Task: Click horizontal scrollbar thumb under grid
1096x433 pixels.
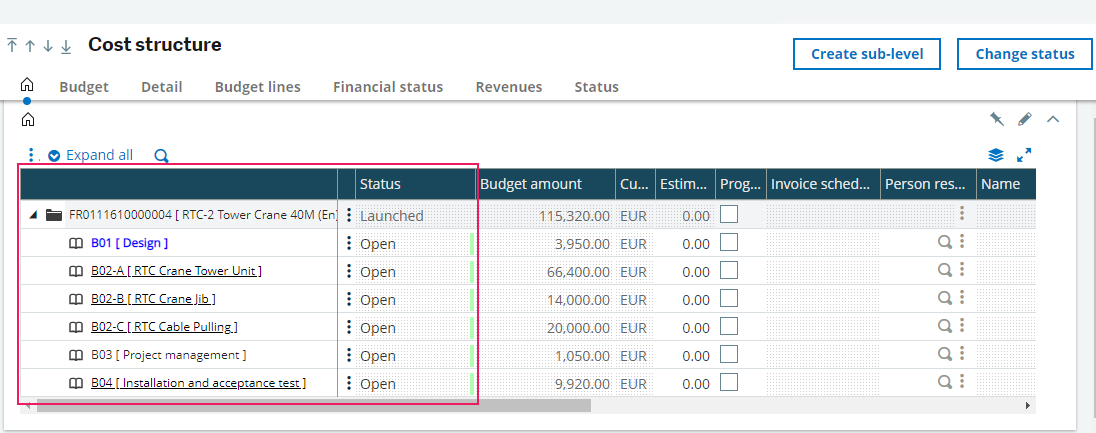Action: click(314, 405)
